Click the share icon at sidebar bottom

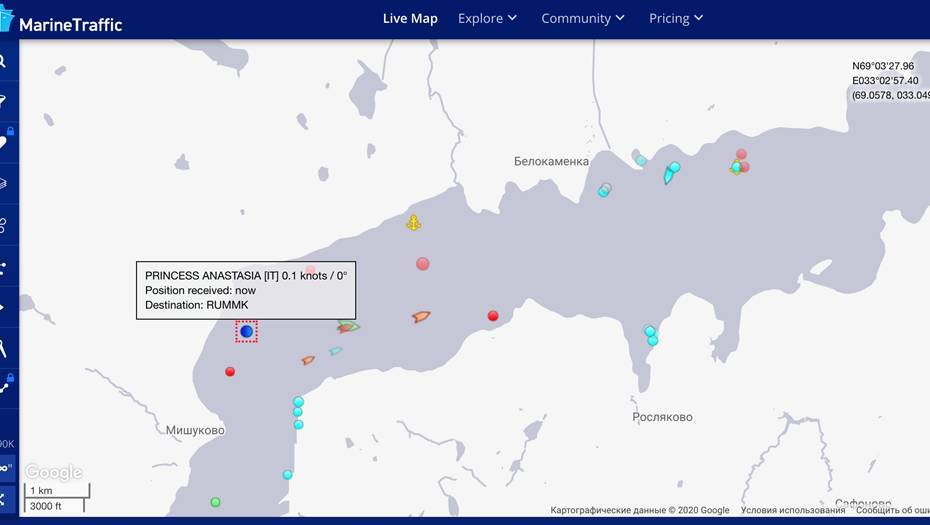pyautogui.click(x=2, y=499)
